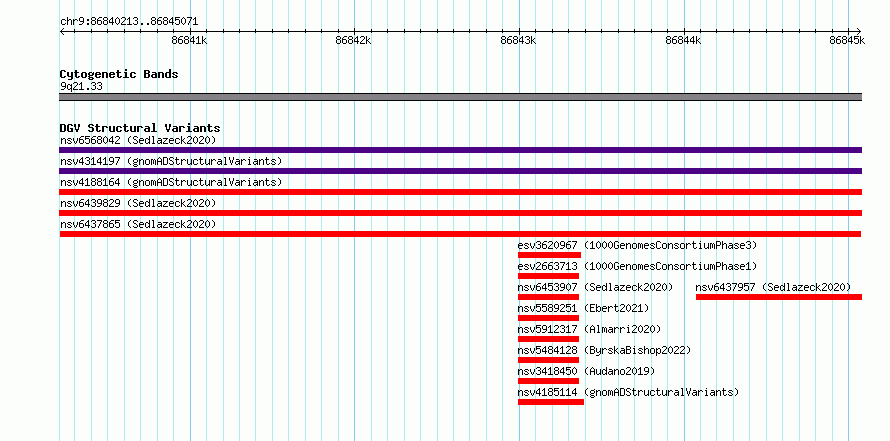
Task: Click the gray 9q21.33 cytogenetic band bar
Action: [x=460, y=97]
